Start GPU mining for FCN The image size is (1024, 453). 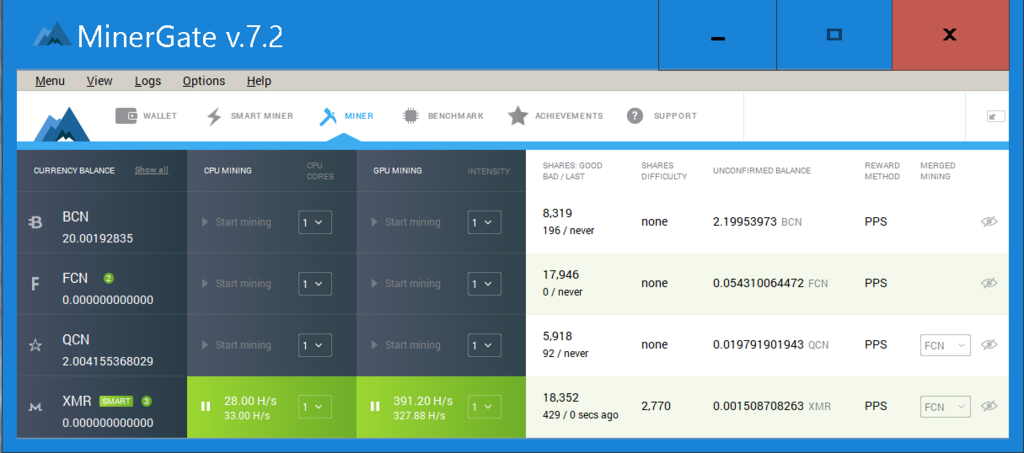(406, 283)
